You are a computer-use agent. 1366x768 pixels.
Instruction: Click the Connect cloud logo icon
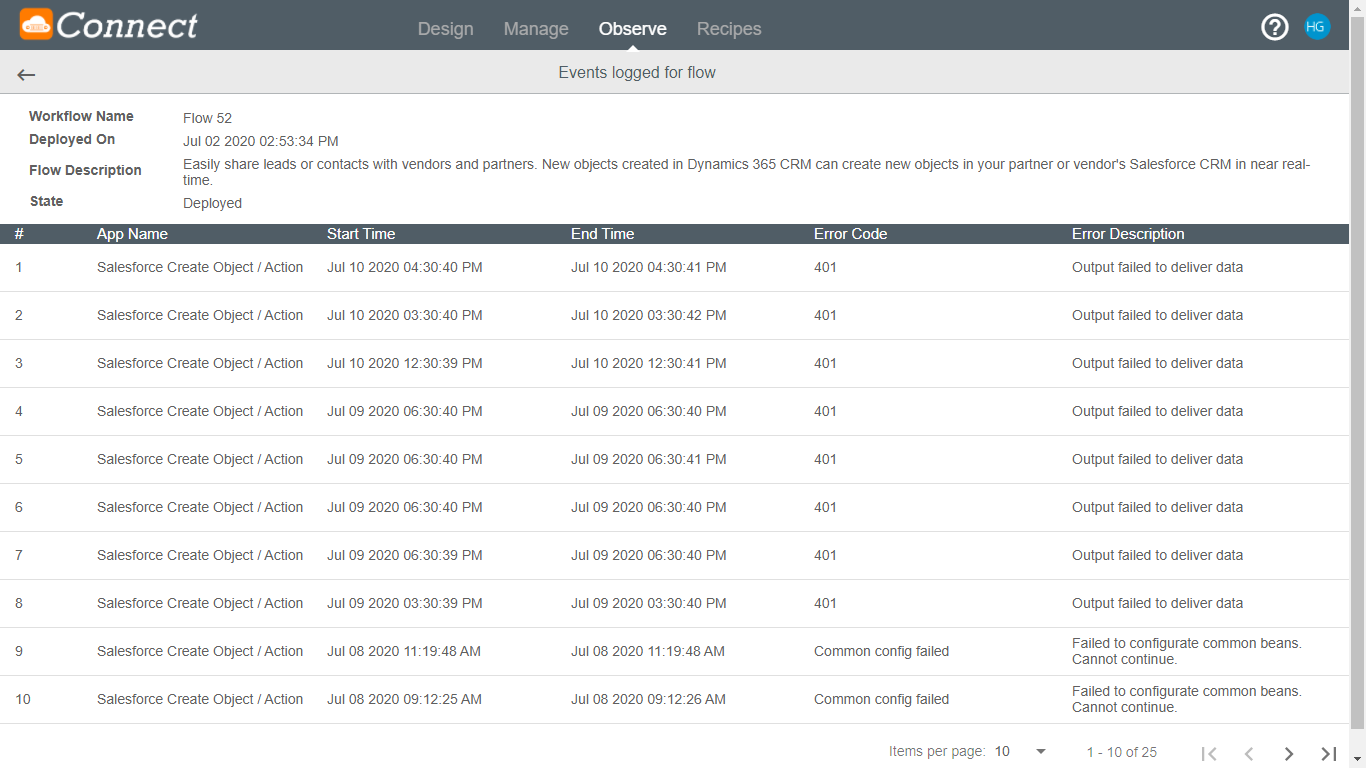coord(37,24)
